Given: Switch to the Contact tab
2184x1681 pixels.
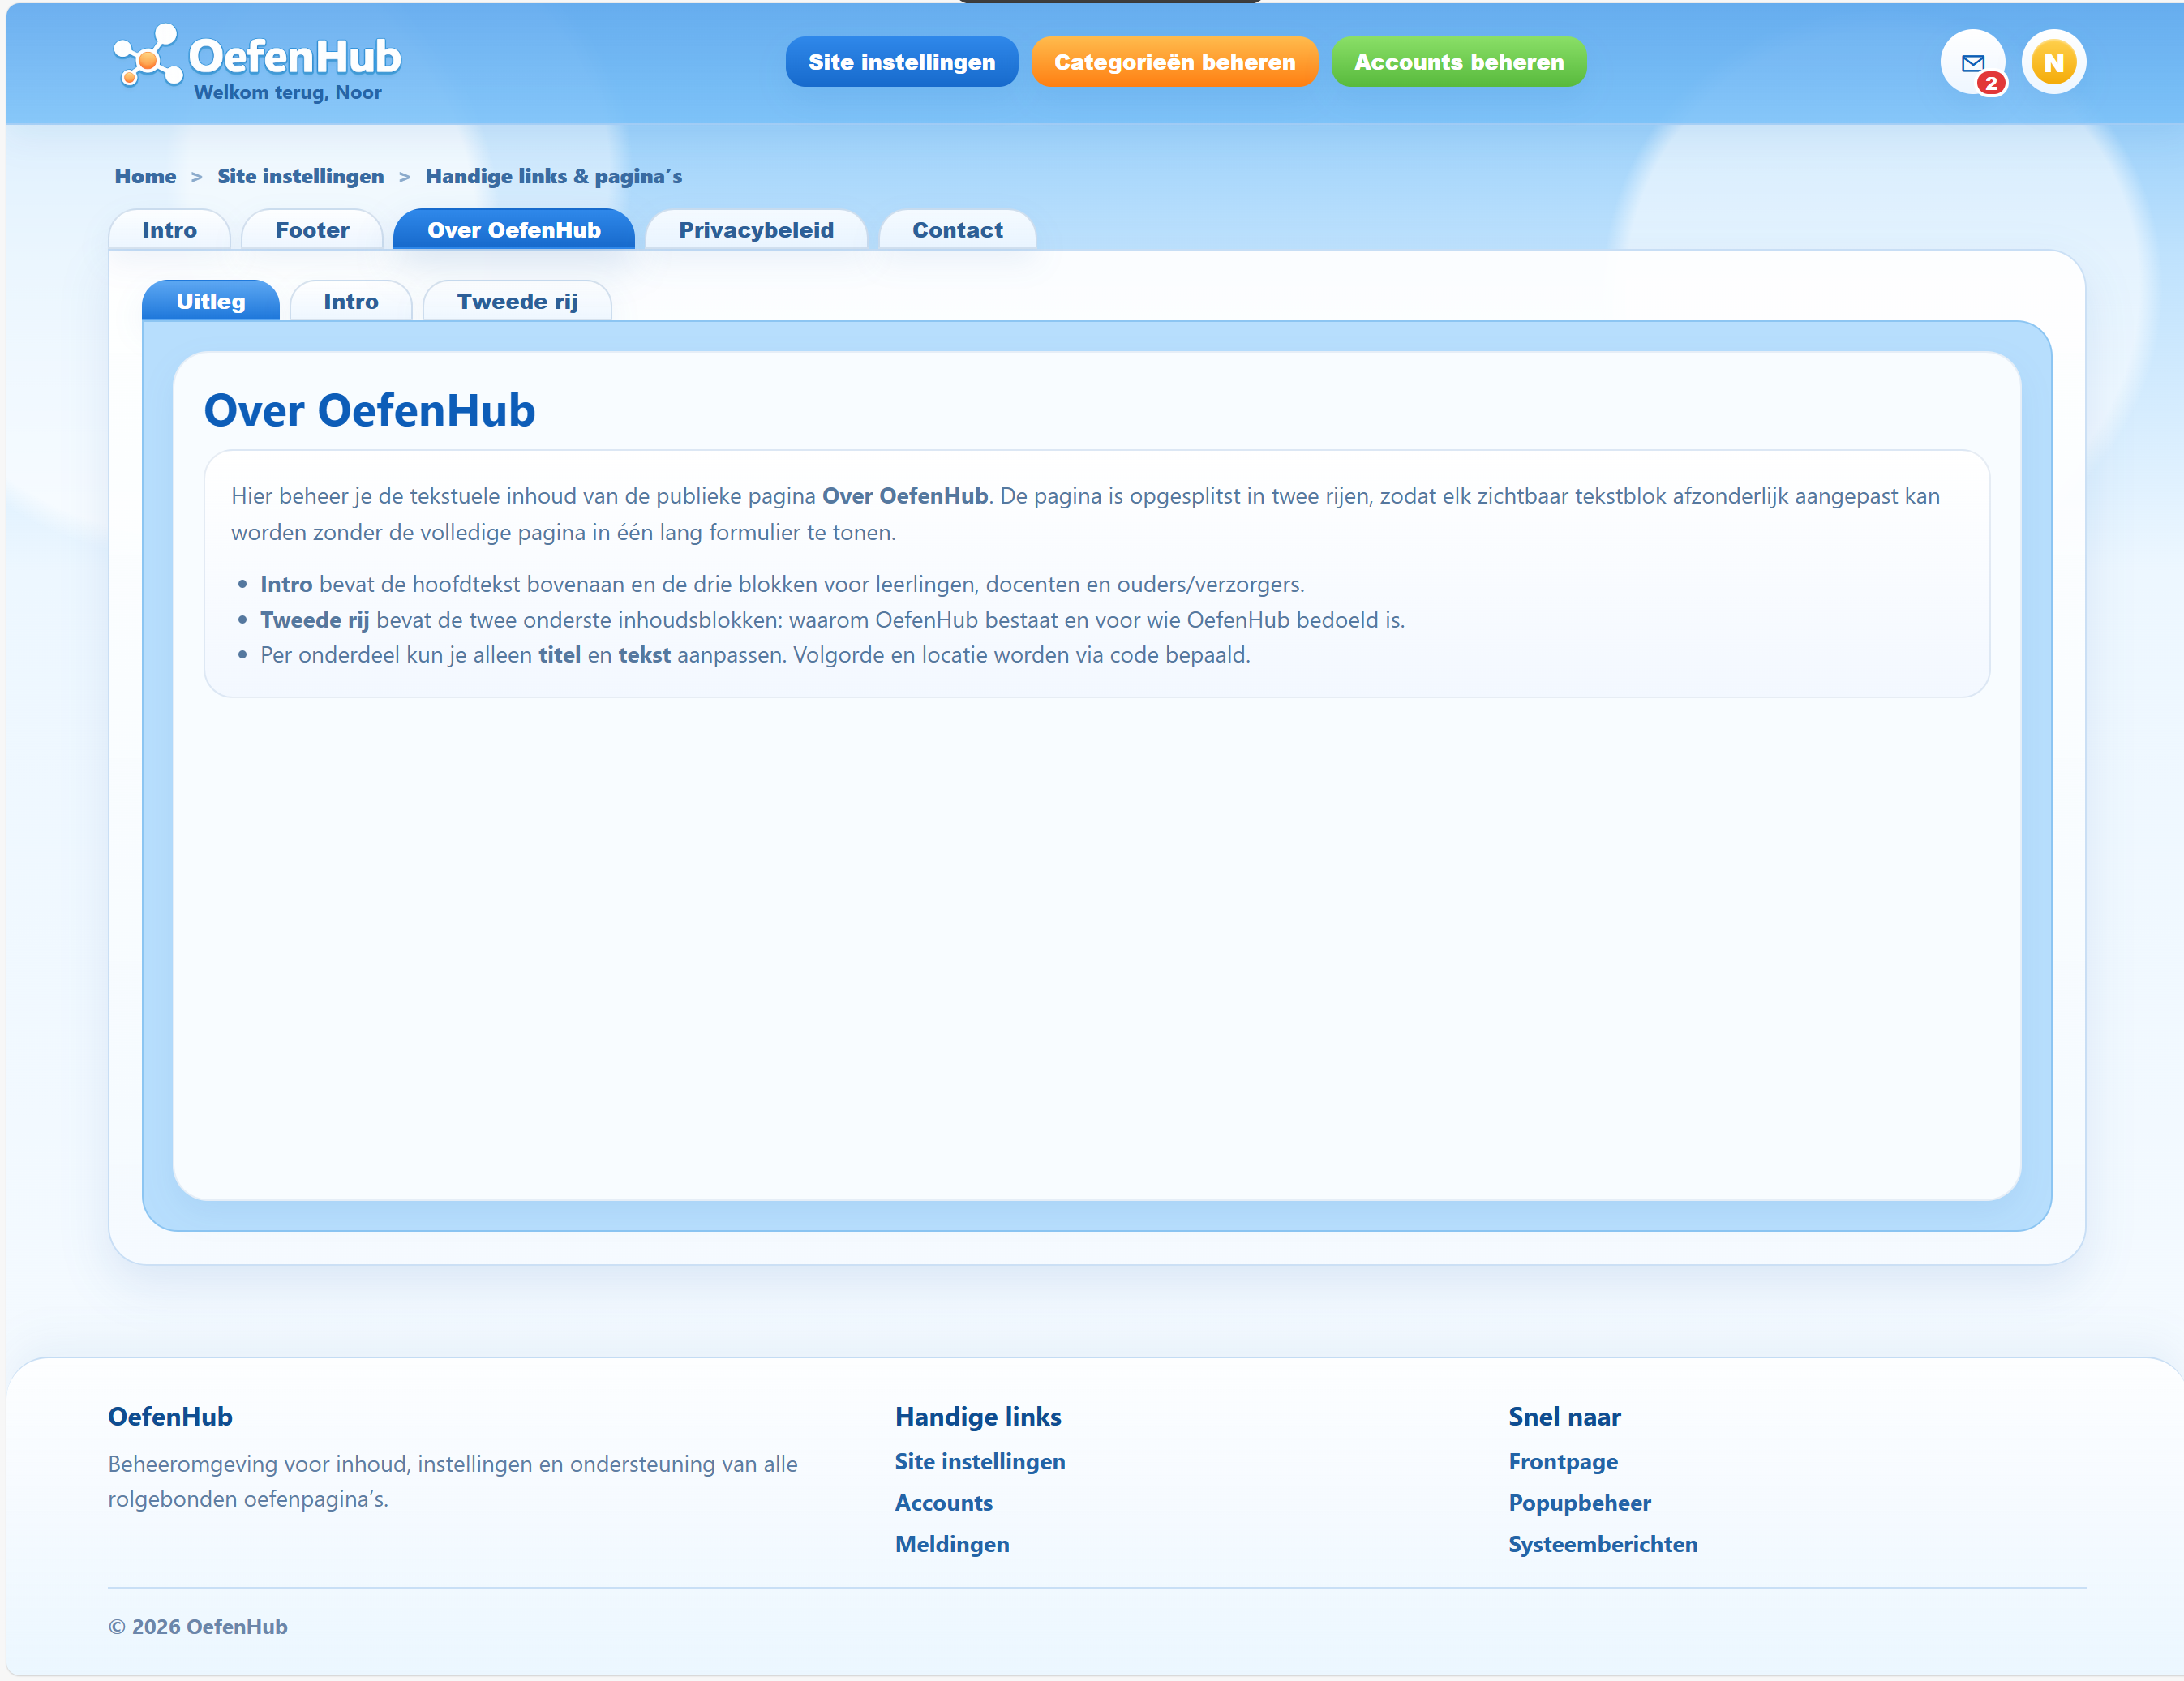Looking at the screenshot, I should pyautogui.click(x=957, y=230).
